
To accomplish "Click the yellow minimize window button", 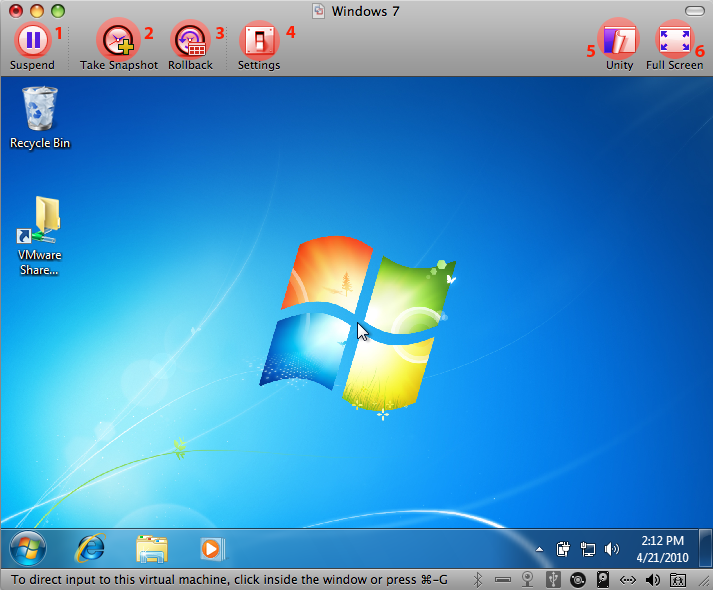I will [x=37, y=10].
